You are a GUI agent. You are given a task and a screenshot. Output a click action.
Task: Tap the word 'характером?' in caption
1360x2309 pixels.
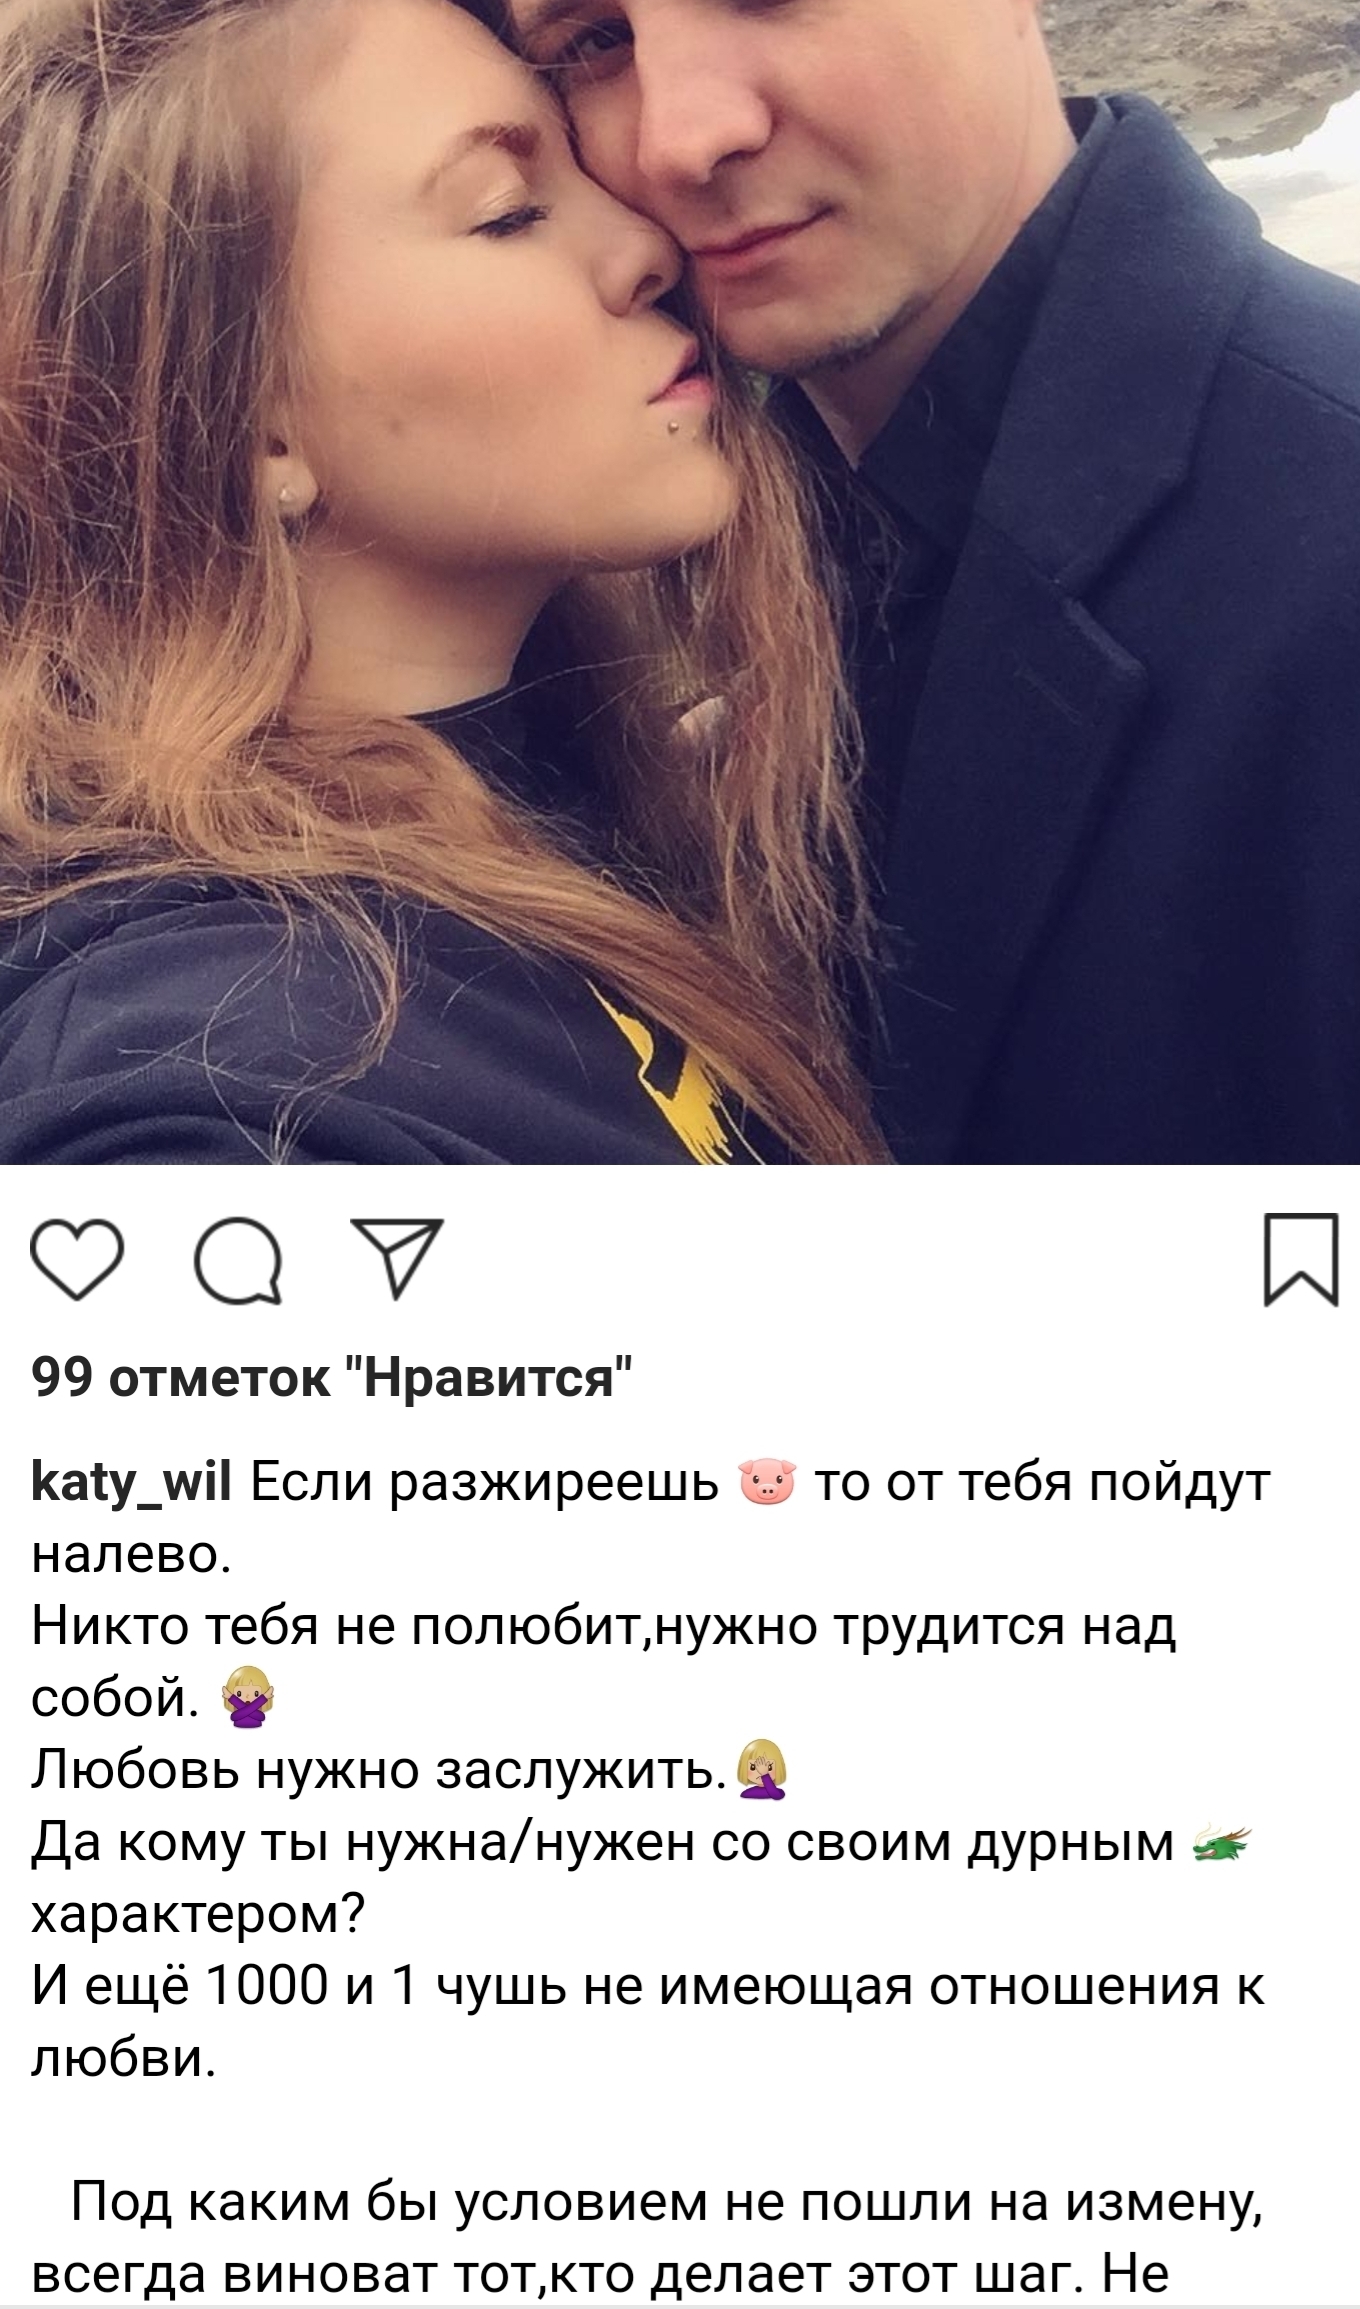(x=198, y=1916)
